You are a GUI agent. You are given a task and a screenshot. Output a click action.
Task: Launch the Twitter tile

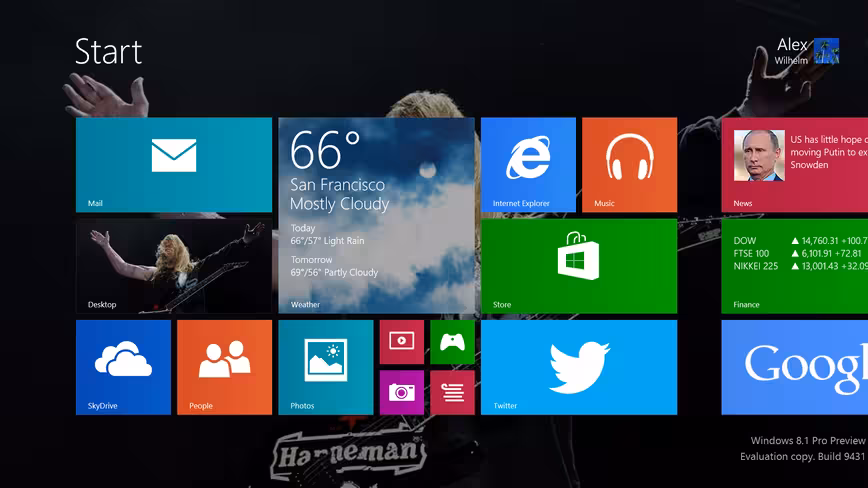point(579,367)
